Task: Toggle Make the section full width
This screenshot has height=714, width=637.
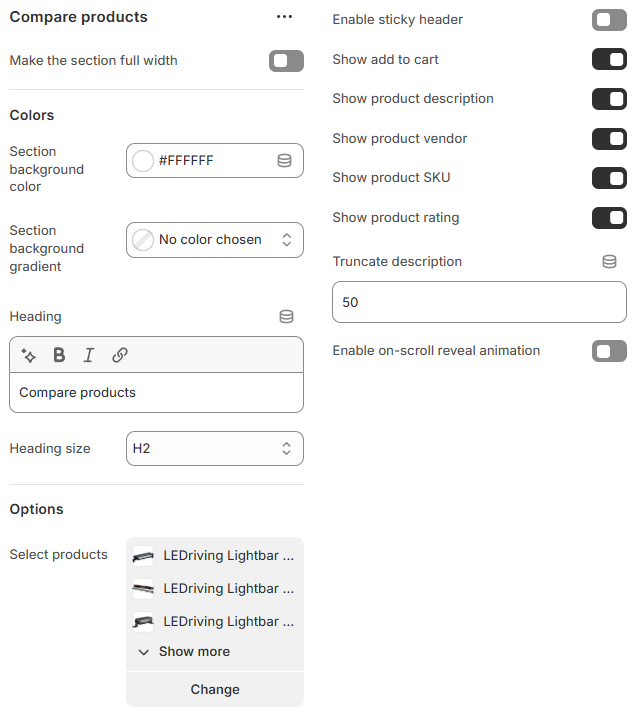Action: click(x=286, y=61)
